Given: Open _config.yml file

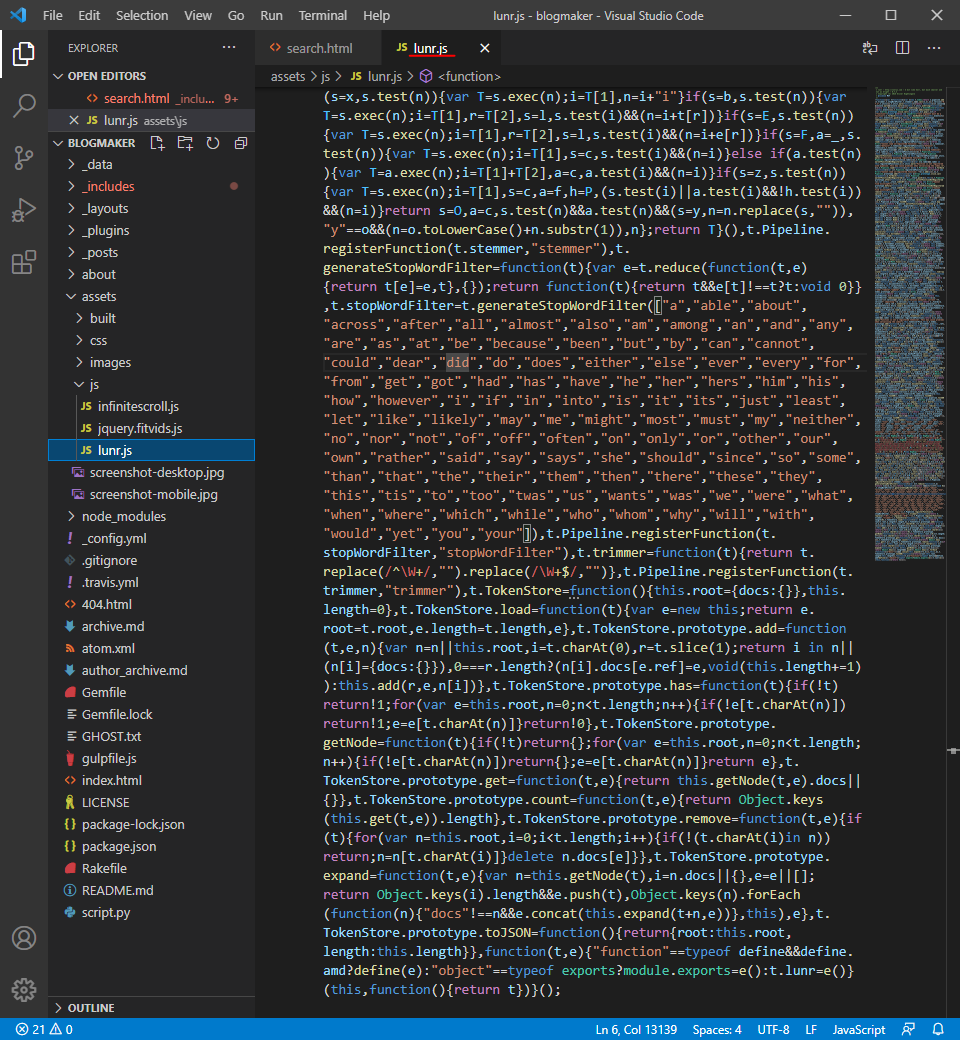Looking at the screenshot, I should click(x=151, y=538).
